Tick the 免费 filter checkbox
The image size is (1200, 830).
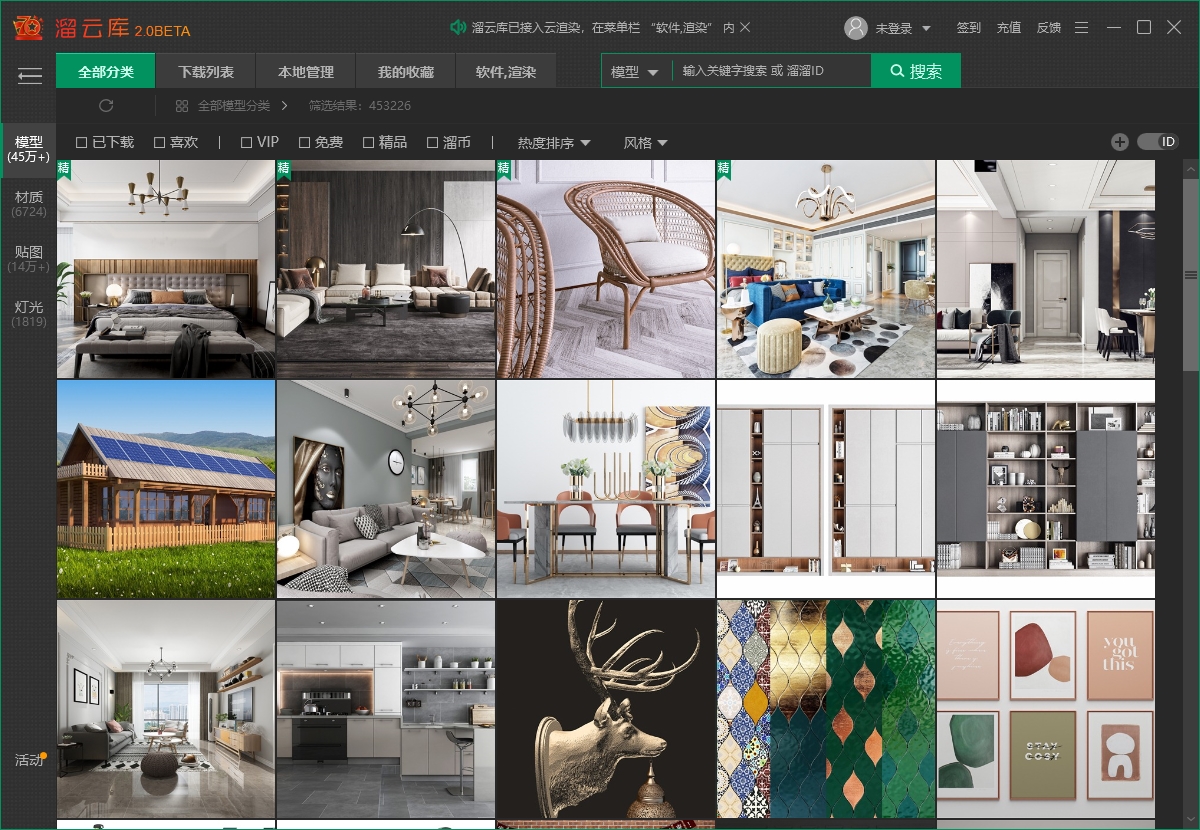pyautogui.click(x=304, y=143)
